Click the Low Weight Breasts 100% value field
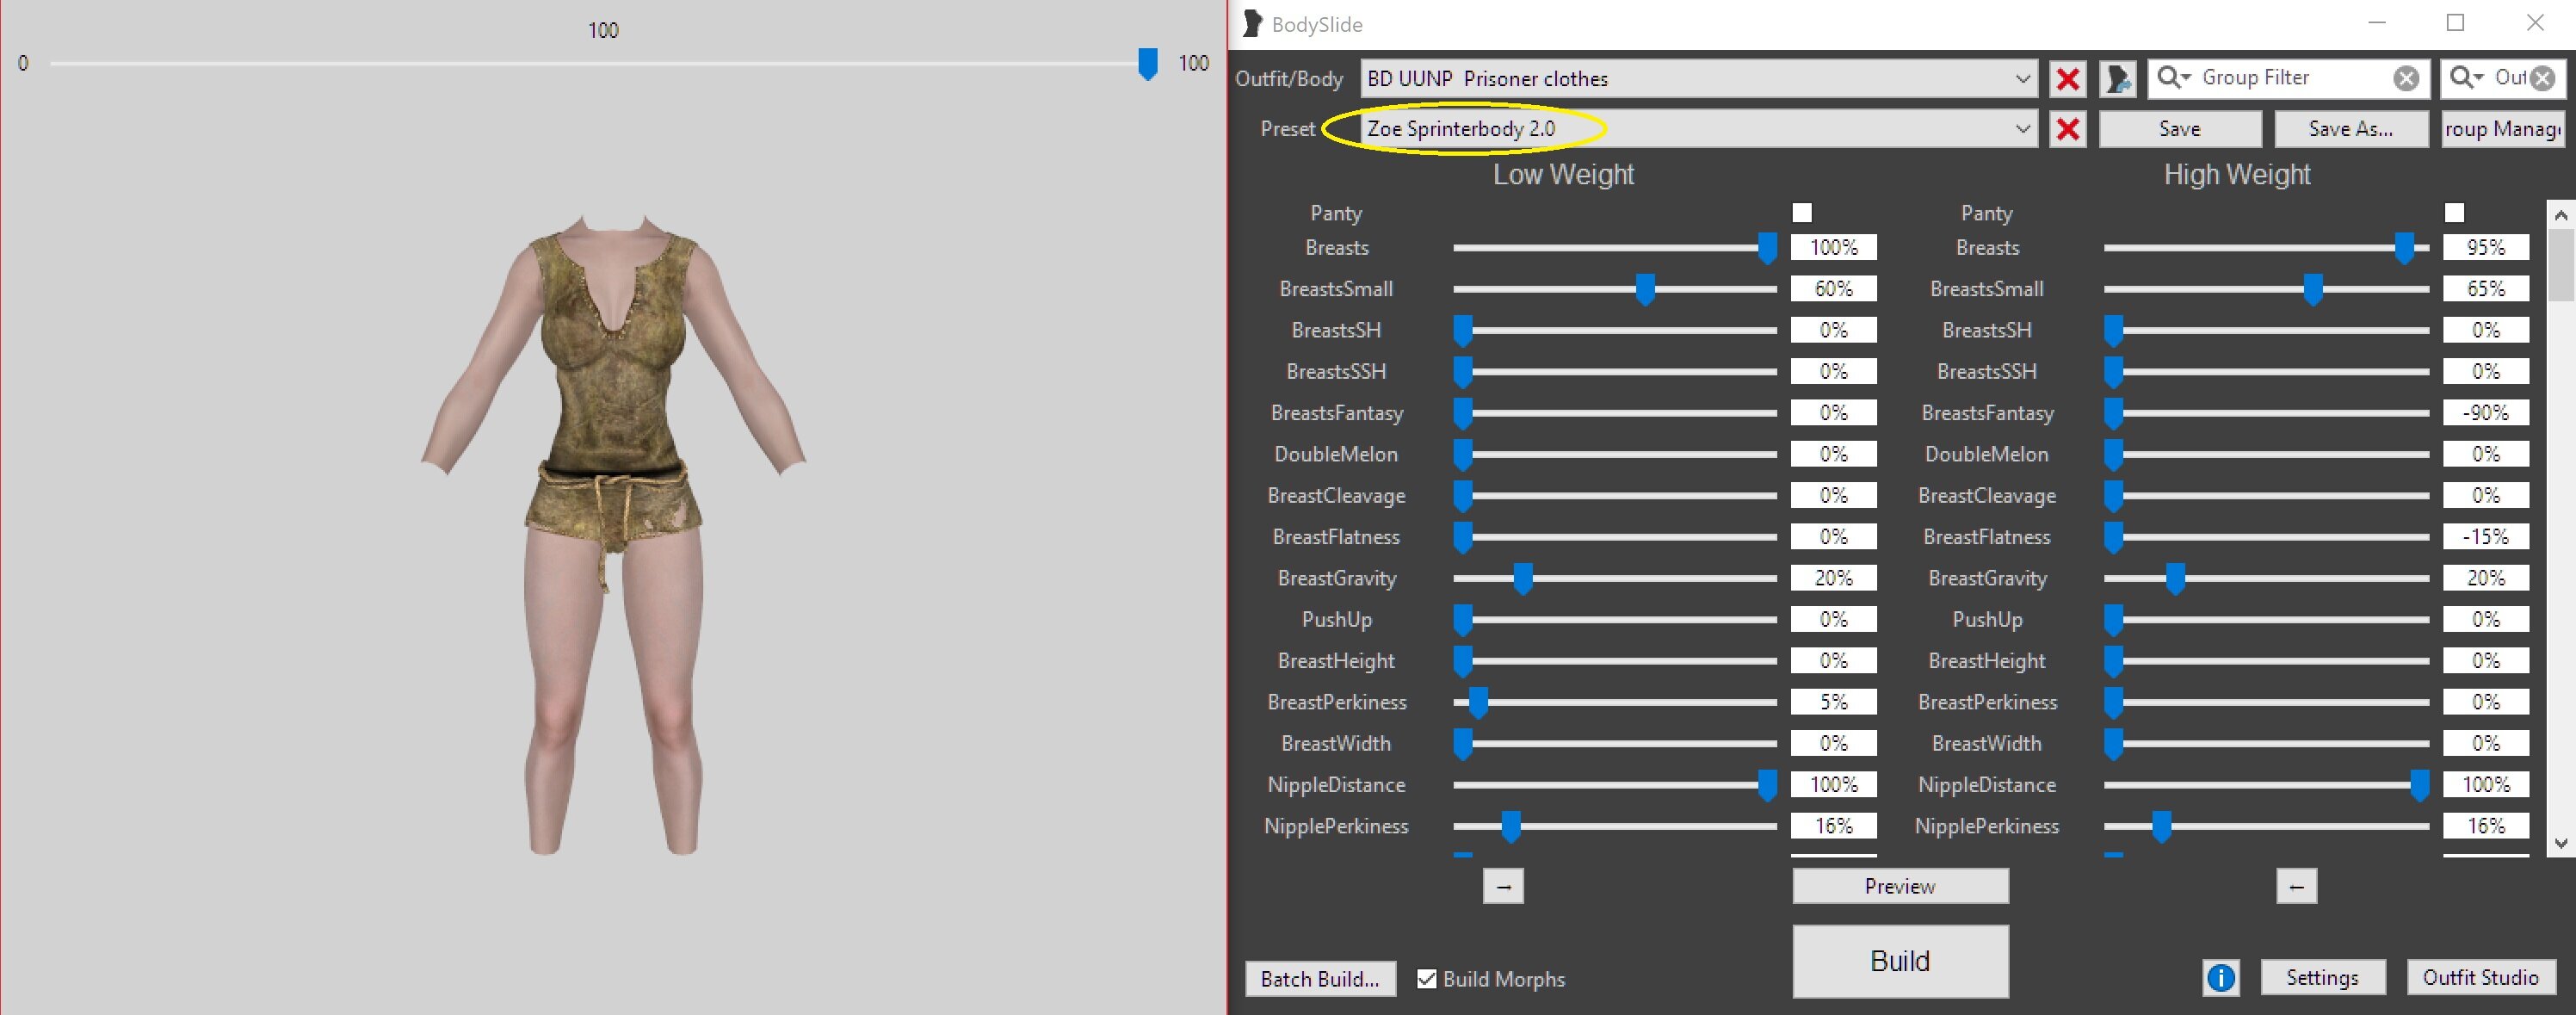This screenshot has width=2576, height=1015. click(x=1833, y=247)
